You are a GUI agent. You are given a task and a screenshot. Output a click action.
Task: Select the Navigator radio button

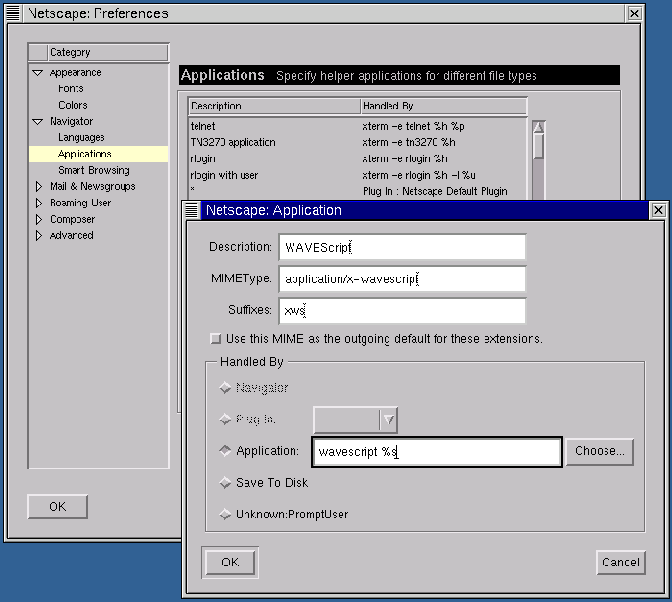tap(225, 388)
